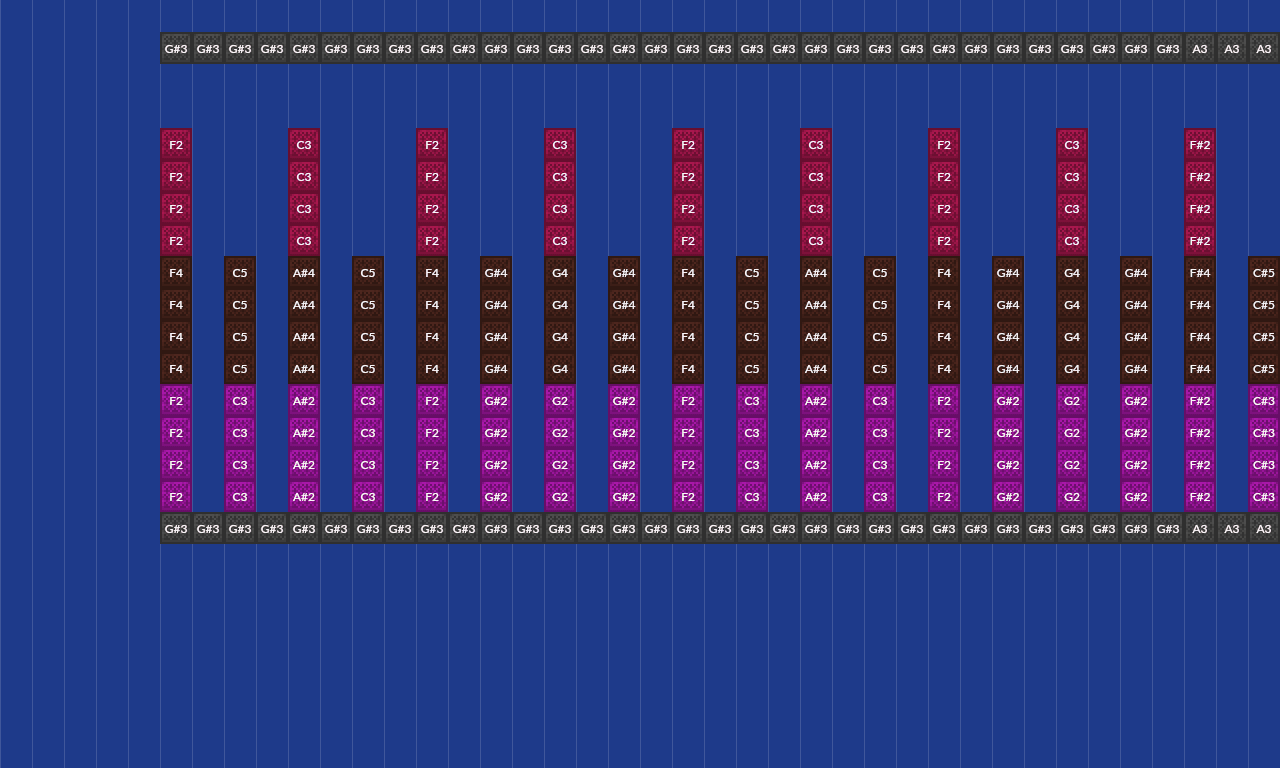Viewport: 1280px width, 768px height.
Task: Select top G4 block in rightmost G4 column
Action: [1072, 273]
